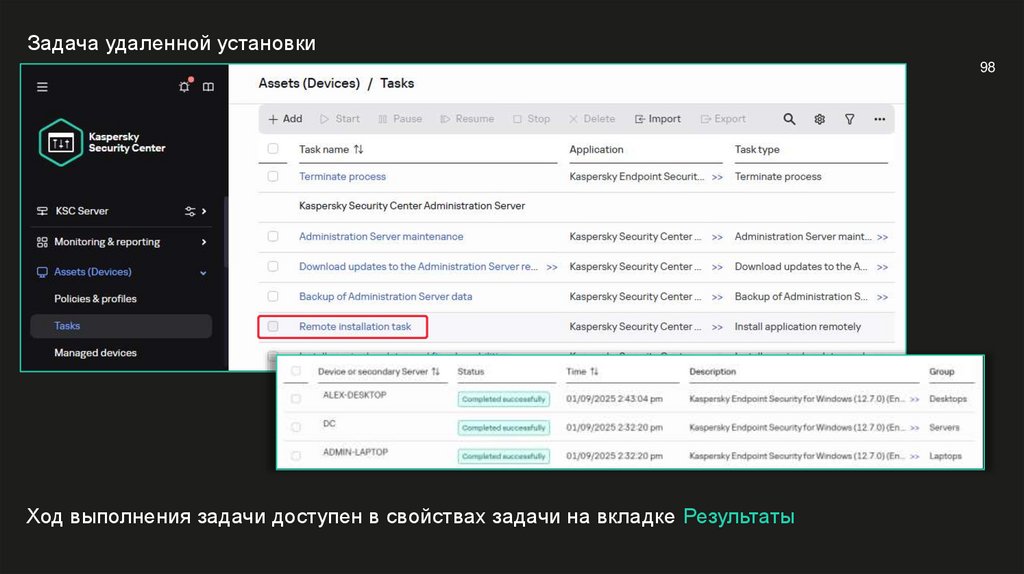1024x574 pixels.
Task: Sort the Time column arrows
Action: pyautogui.click(x=594, y=372)
